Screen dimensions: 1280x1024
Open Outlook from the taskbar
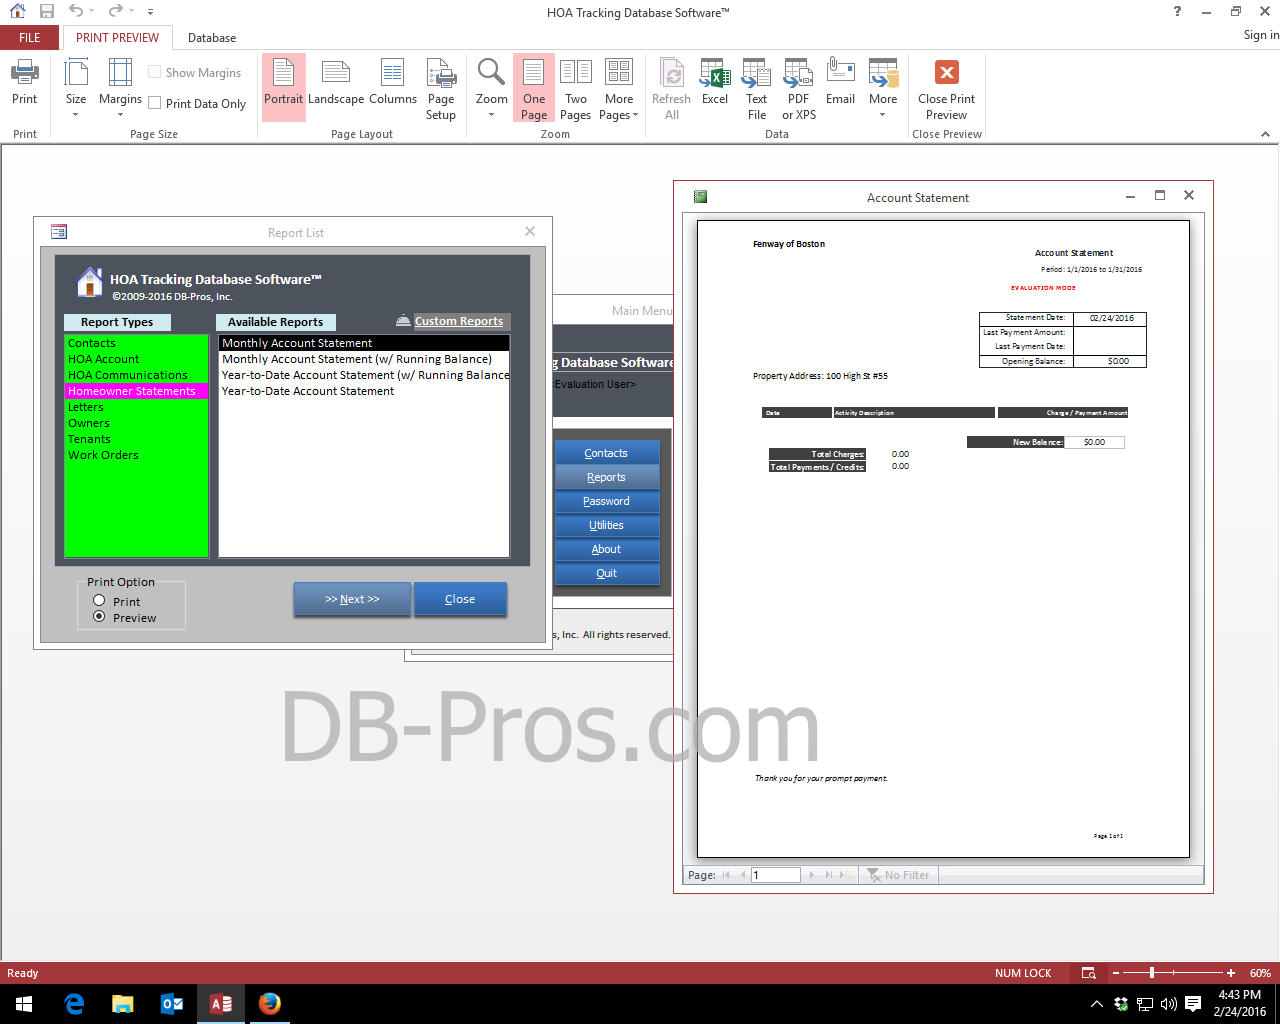(172, 1004)
